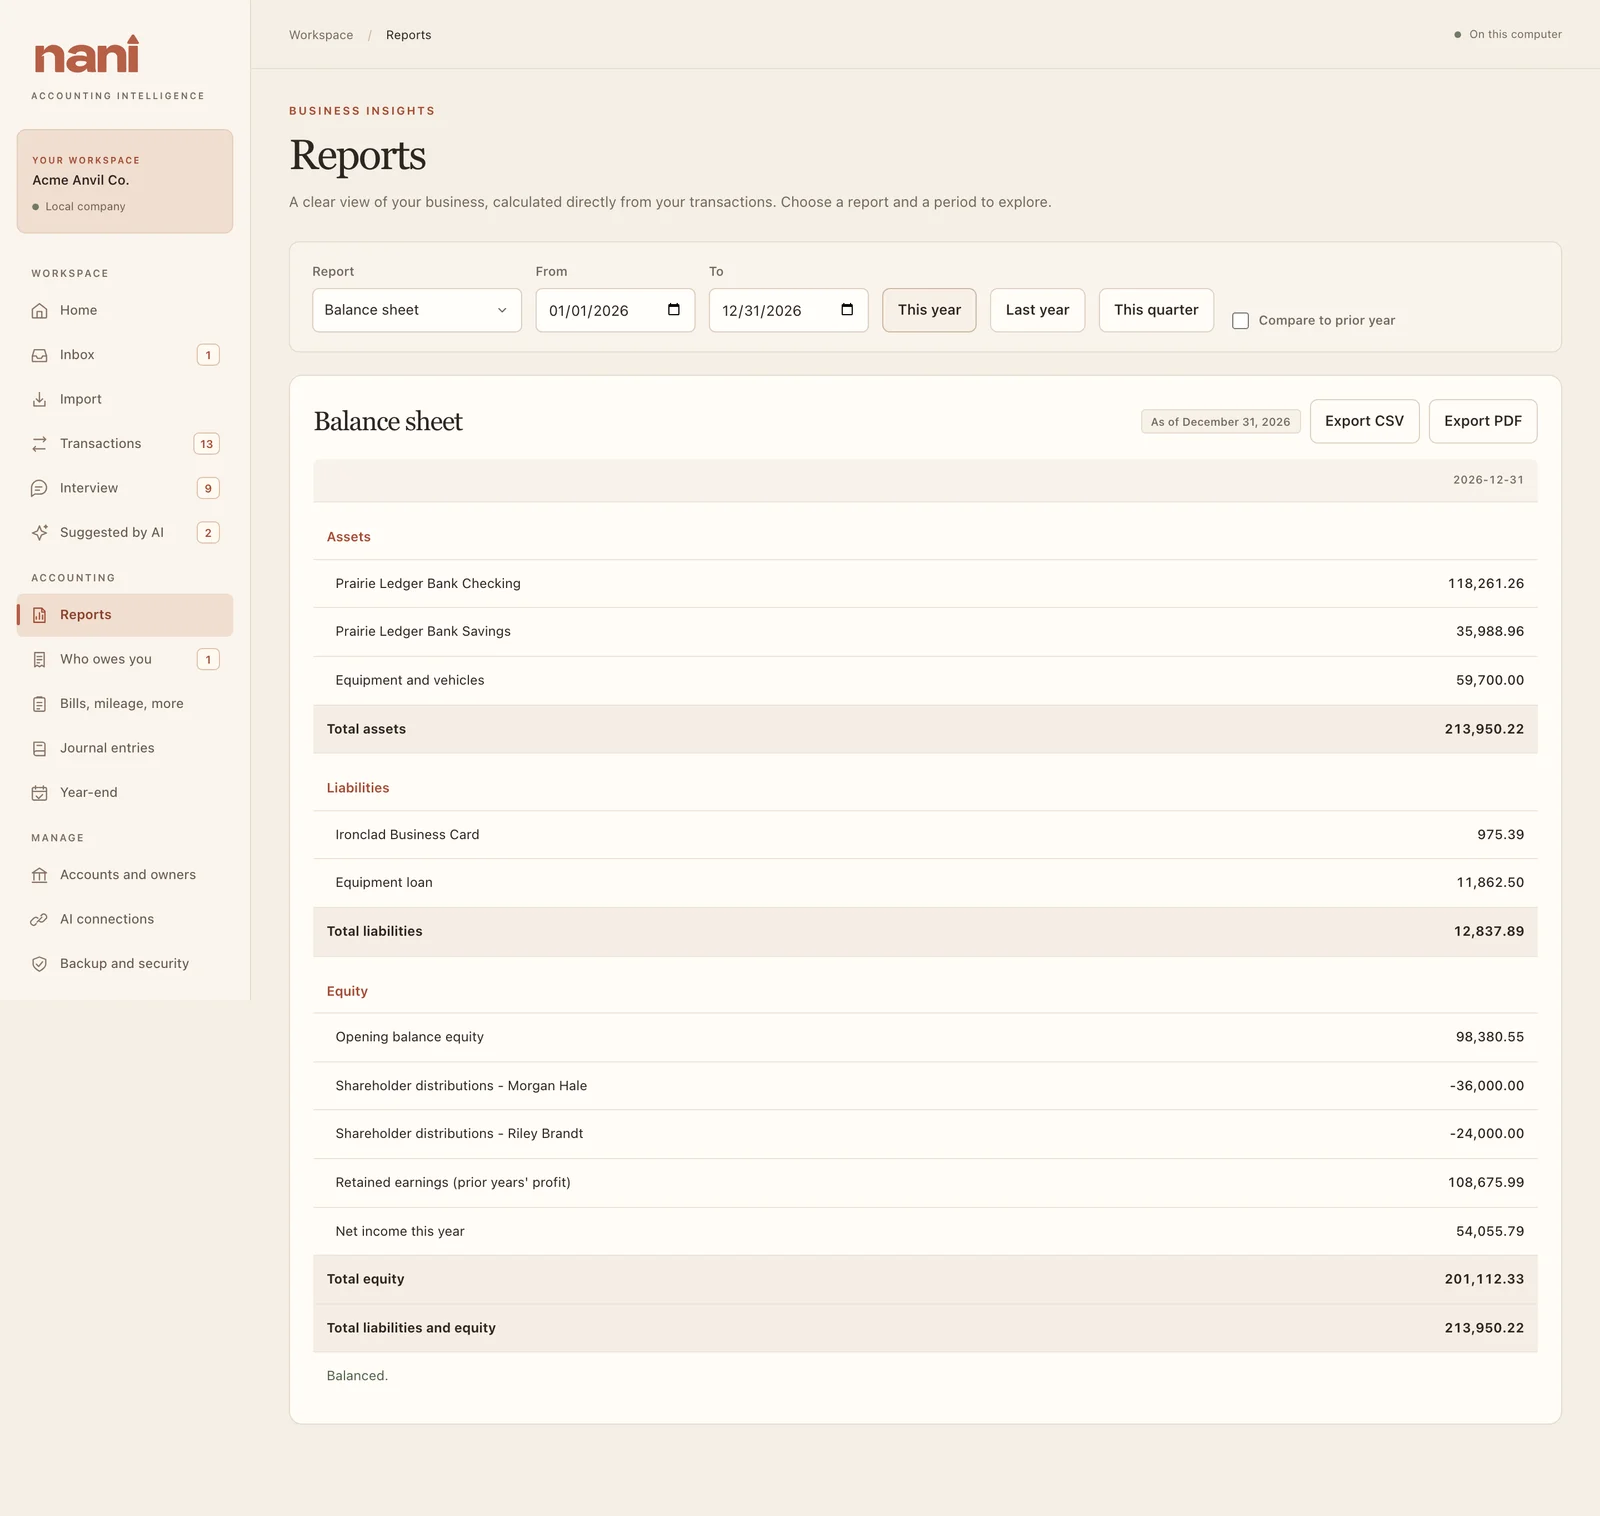The width and height of the screenshot is (1600, 1516).
Task: Open the From date calendar picker icon
Action: [674, 310]
